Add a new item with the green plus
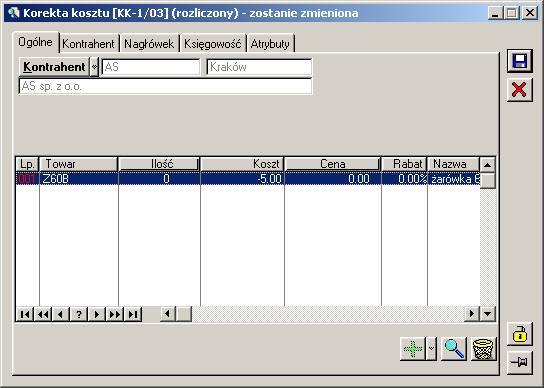The width and height of the screenshot is (544, 388). click(413, 348)
